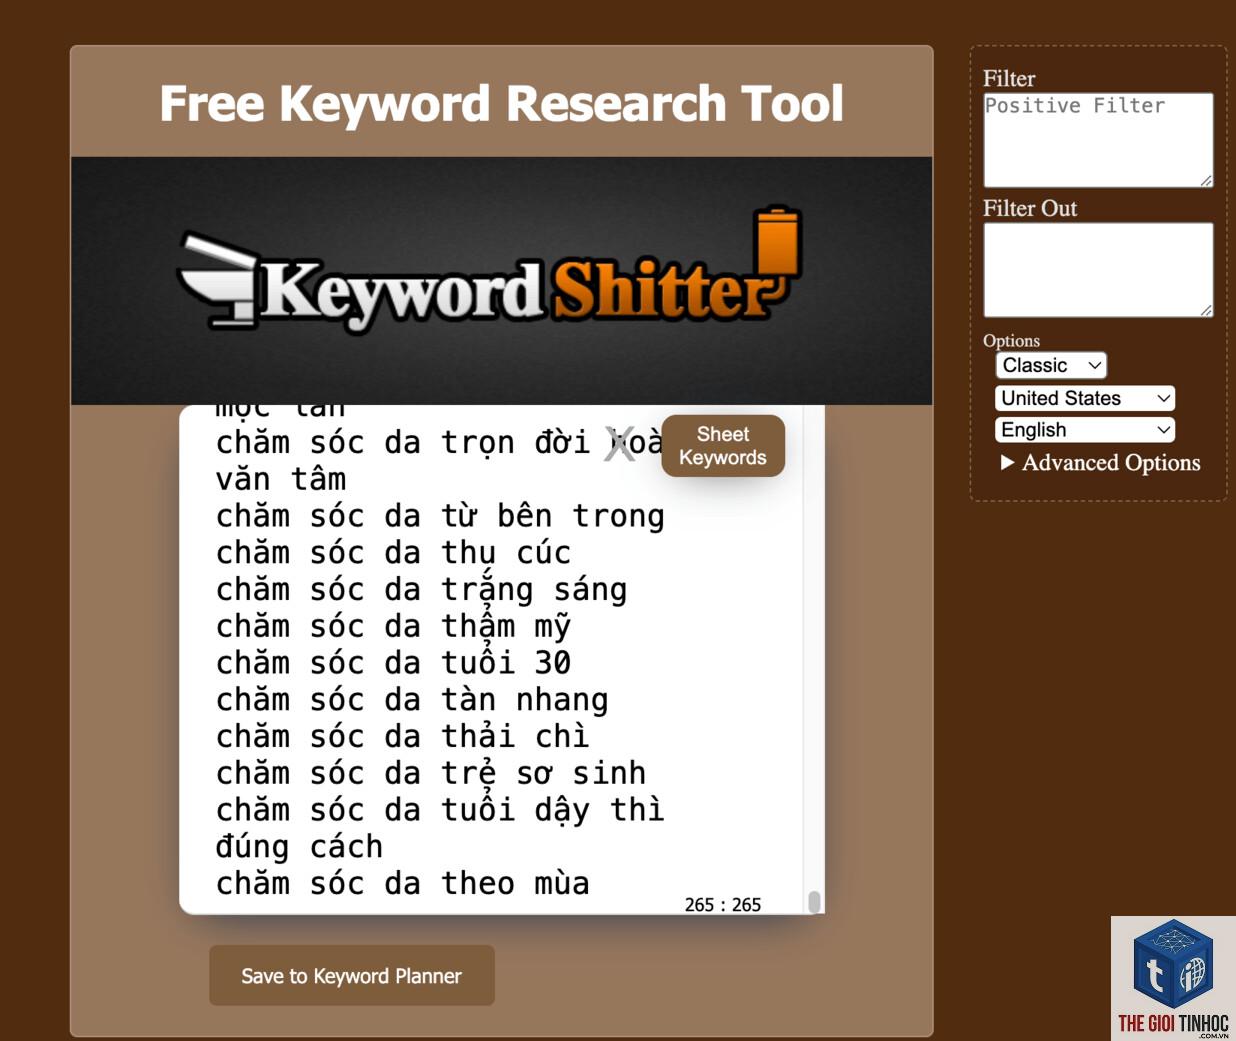The width and height of the screenshot is (1236, 1041).
Task: Click keyword 'chăm sóc da thải chì'
Action: (x=402, y=737)
